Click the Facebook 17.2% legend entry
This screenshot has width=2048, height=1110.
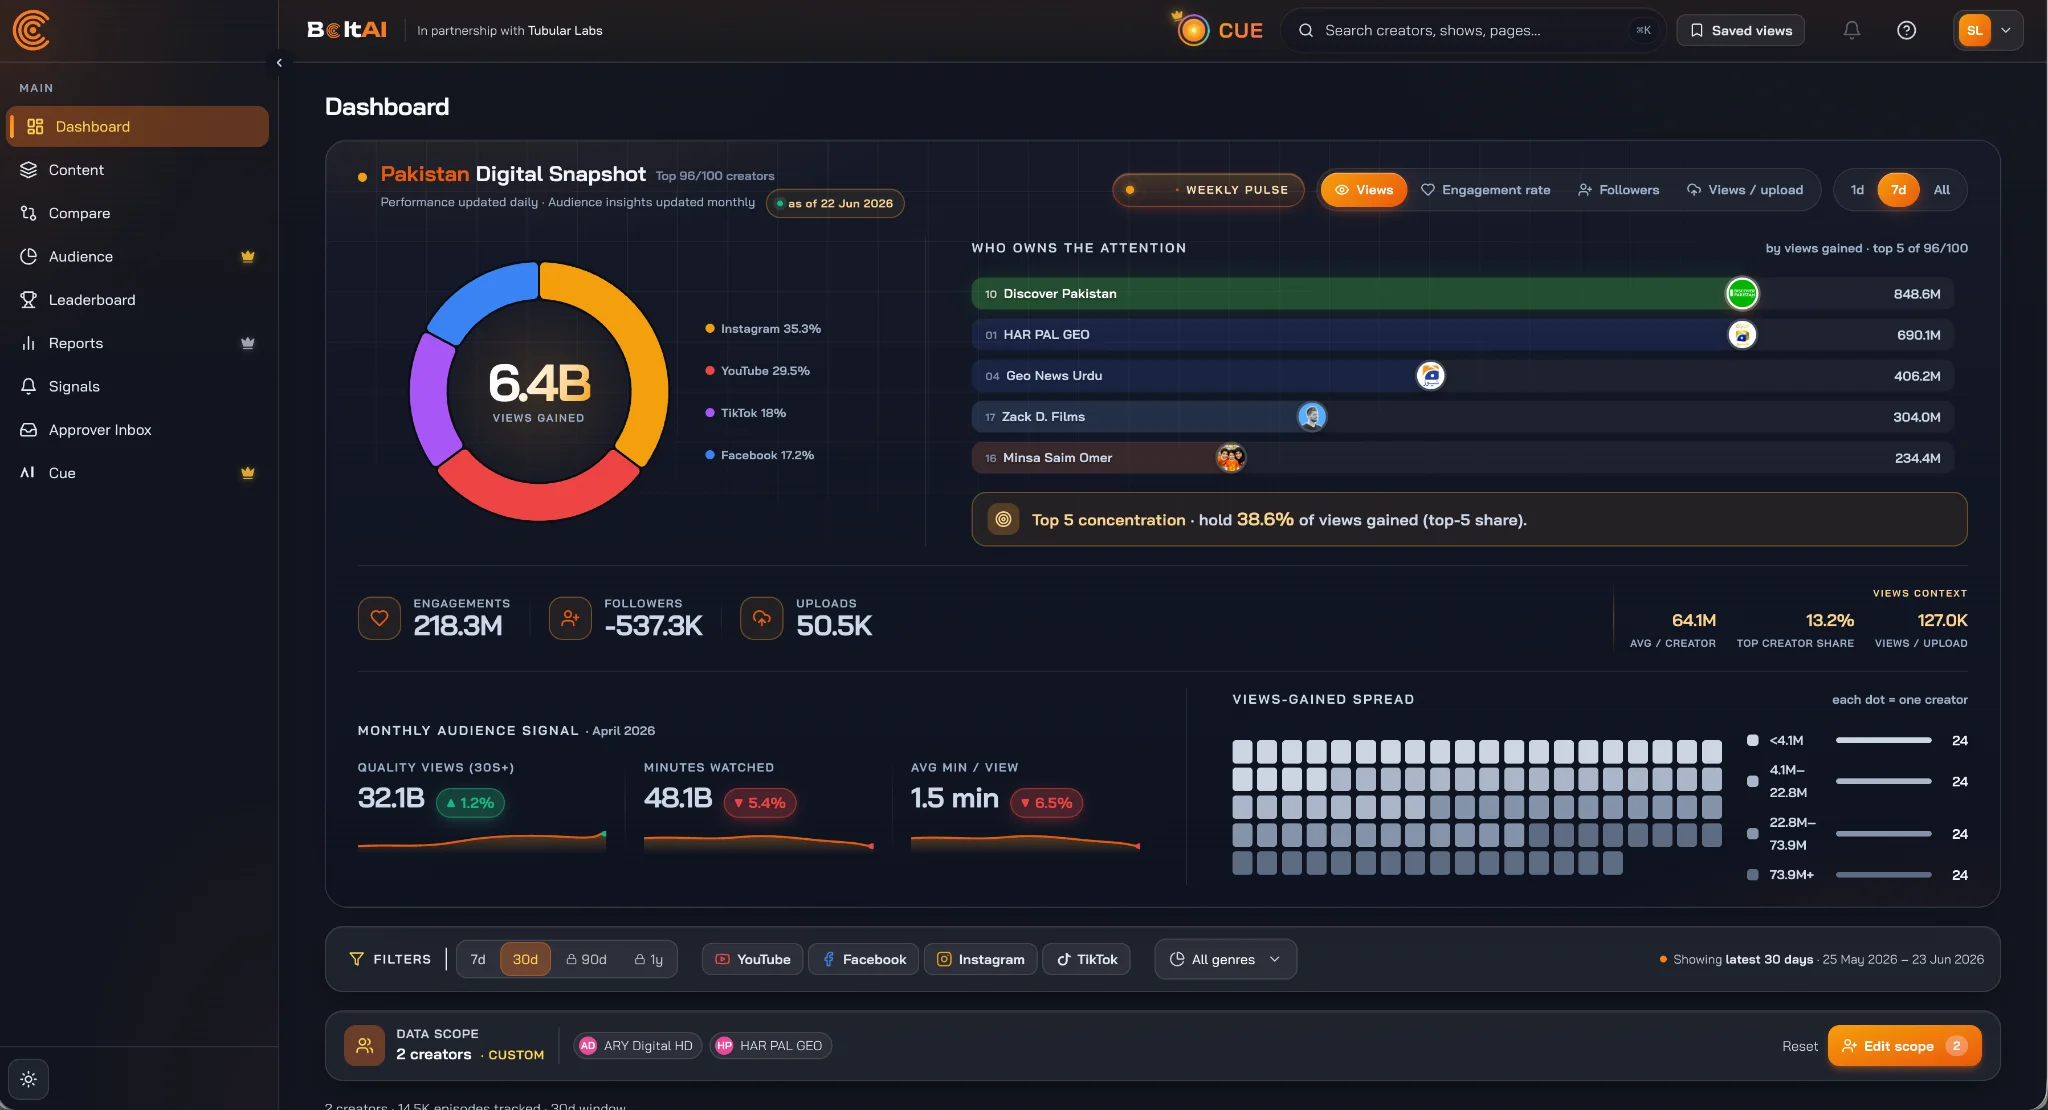coord(760,455)
